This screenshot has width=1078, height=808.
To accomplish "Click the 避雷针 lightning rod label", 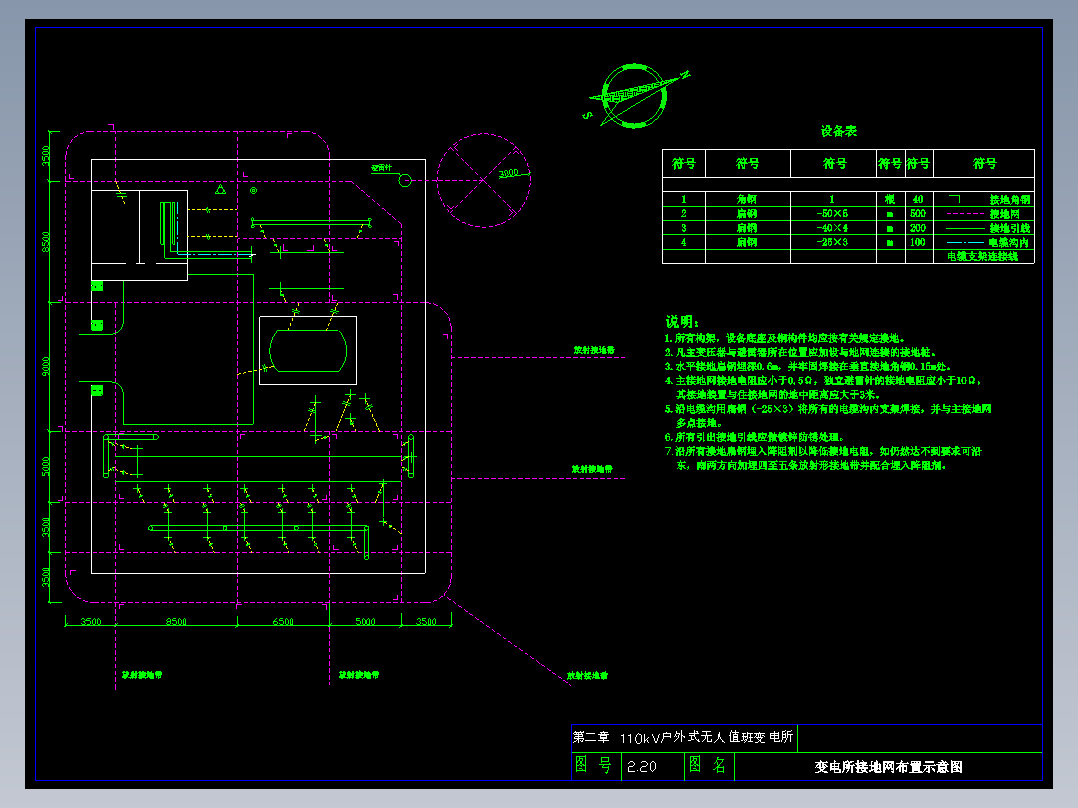I will [x=382, y=168].
